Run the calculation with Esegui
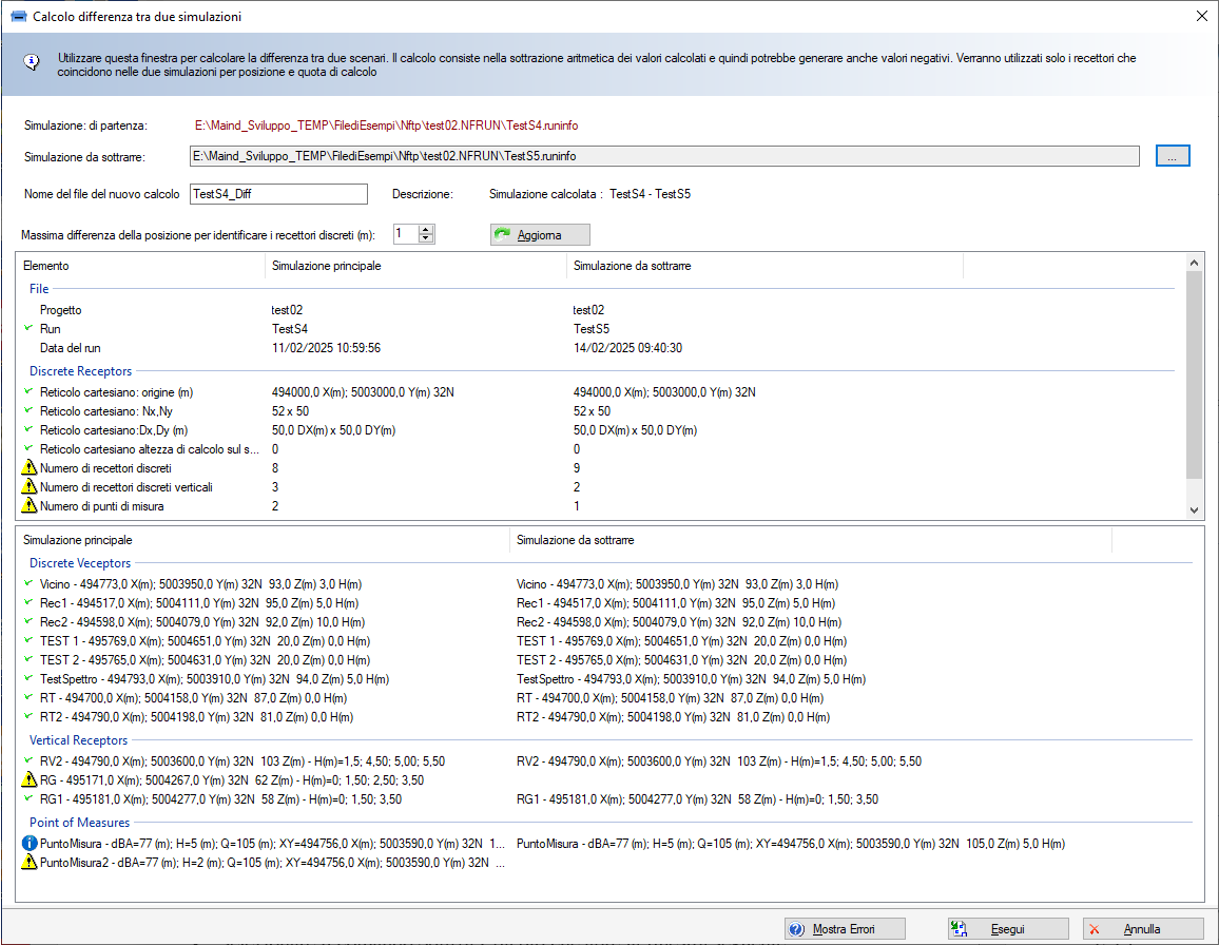This screenshot has height=945, width=1219. click(1007, 929)
